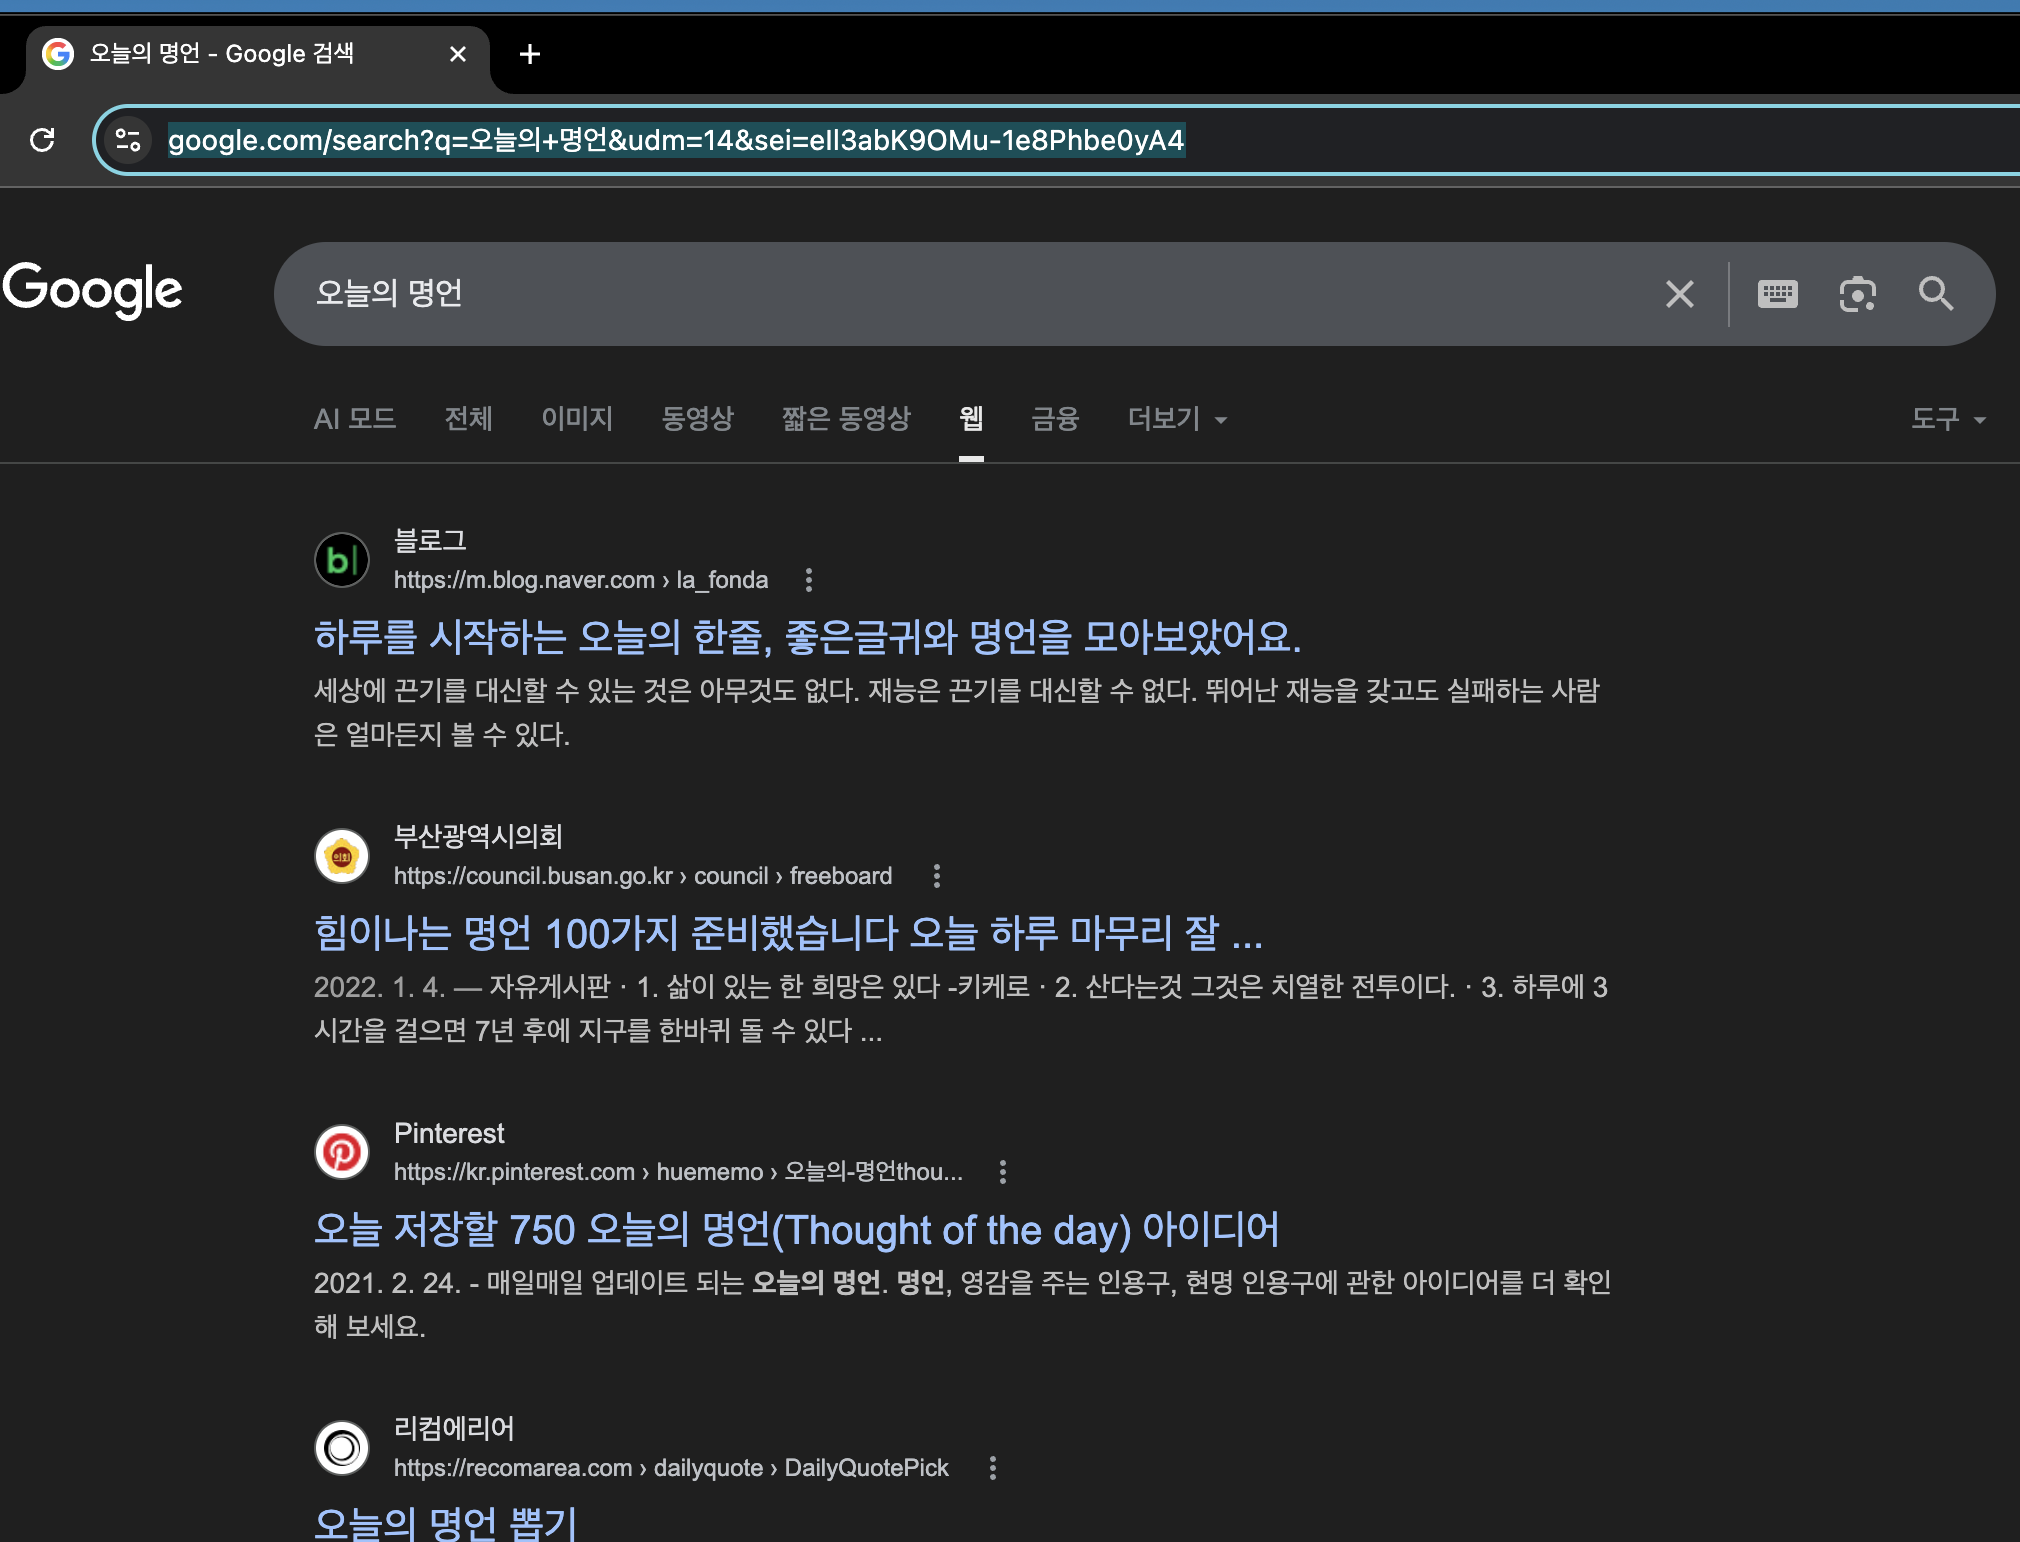Open options menu for Busan council result

click(936, 876)
